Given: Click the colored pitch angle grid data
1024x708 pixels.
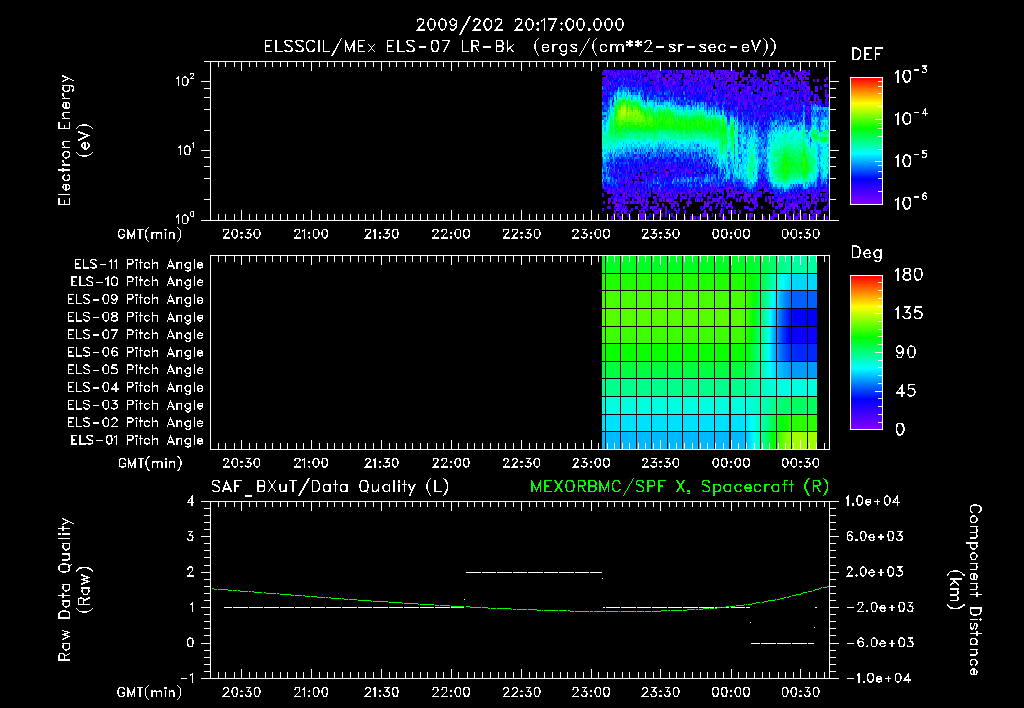Looking at the screenshot, I should point(709,352).
